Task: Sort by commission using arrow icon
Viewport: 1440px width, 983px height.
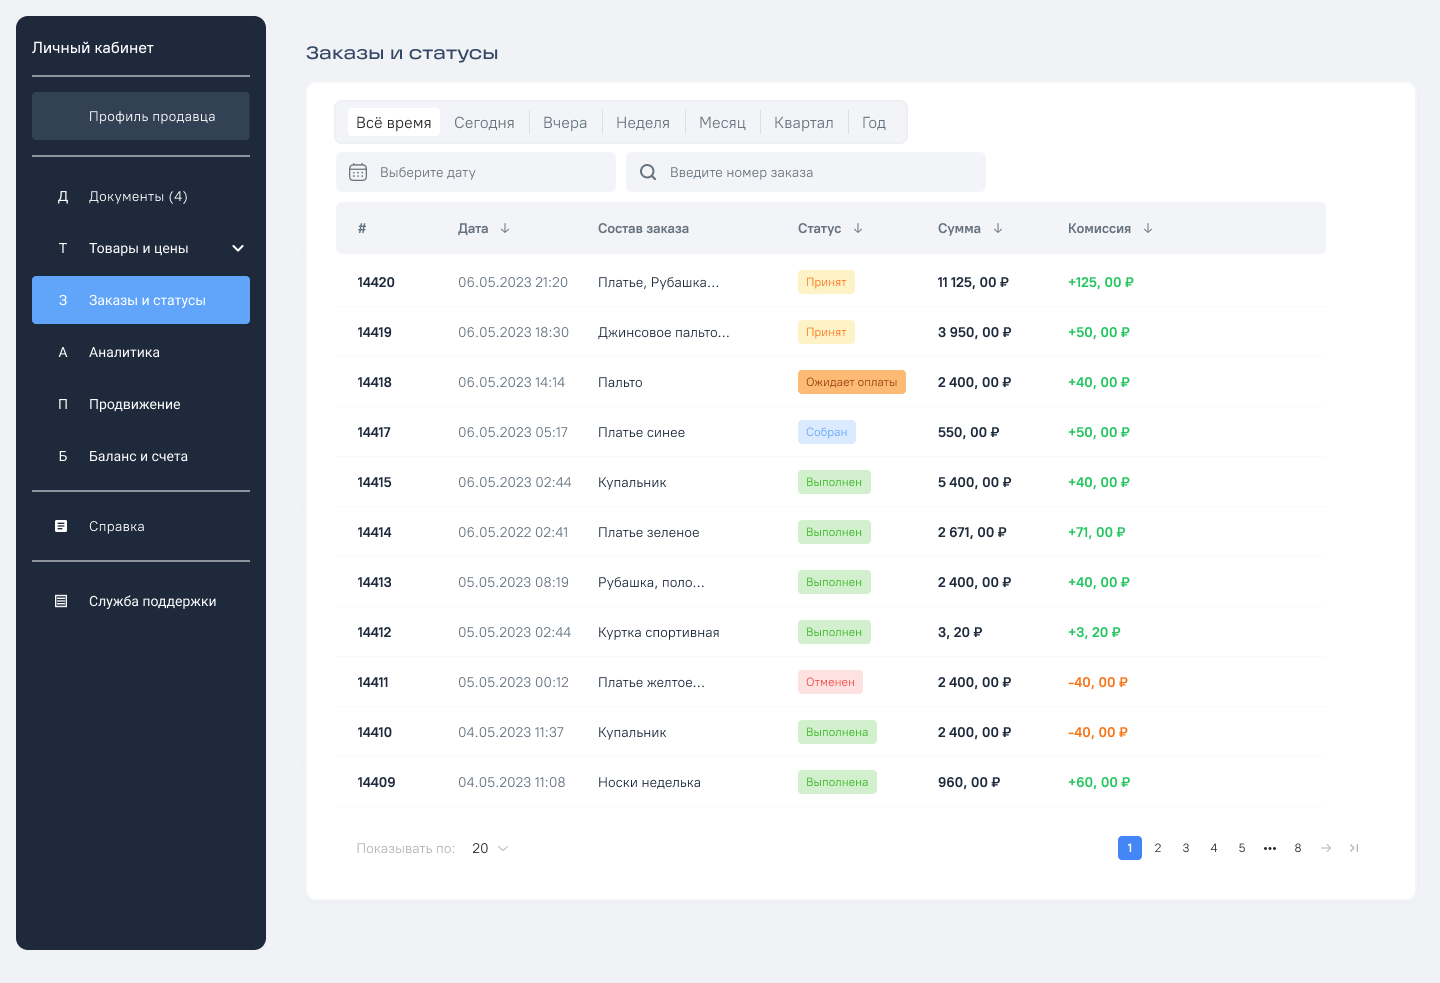Action: (1148, 228)
